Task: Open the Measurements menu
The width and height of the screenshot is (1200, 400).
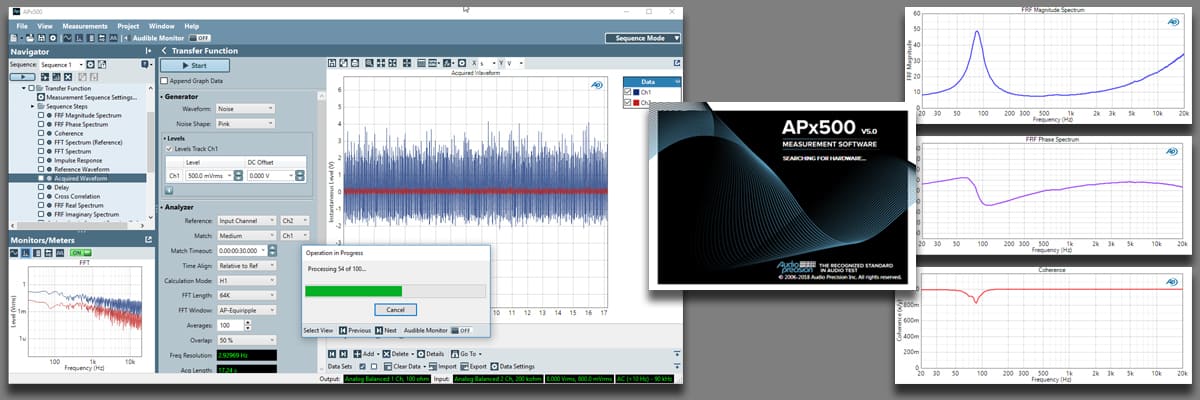Action: pyautogui.click(x=84, y=25)
